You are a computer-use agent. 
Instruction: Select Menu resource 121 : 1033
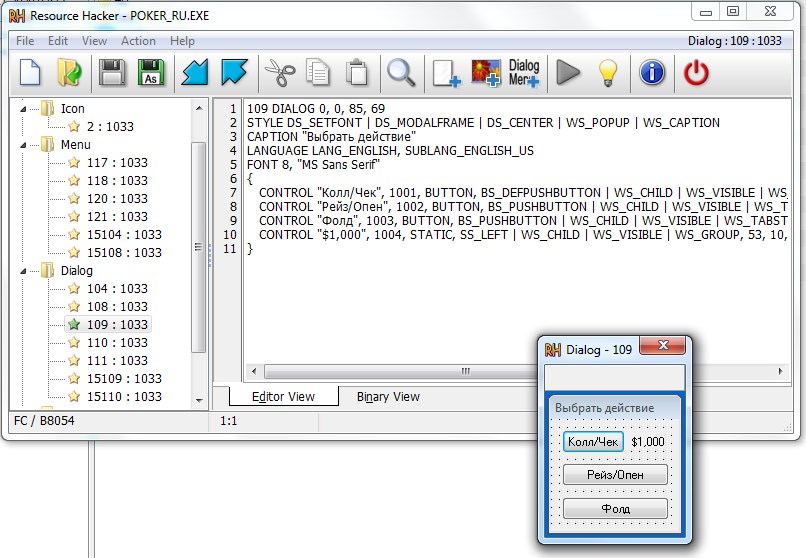point(117,216)
